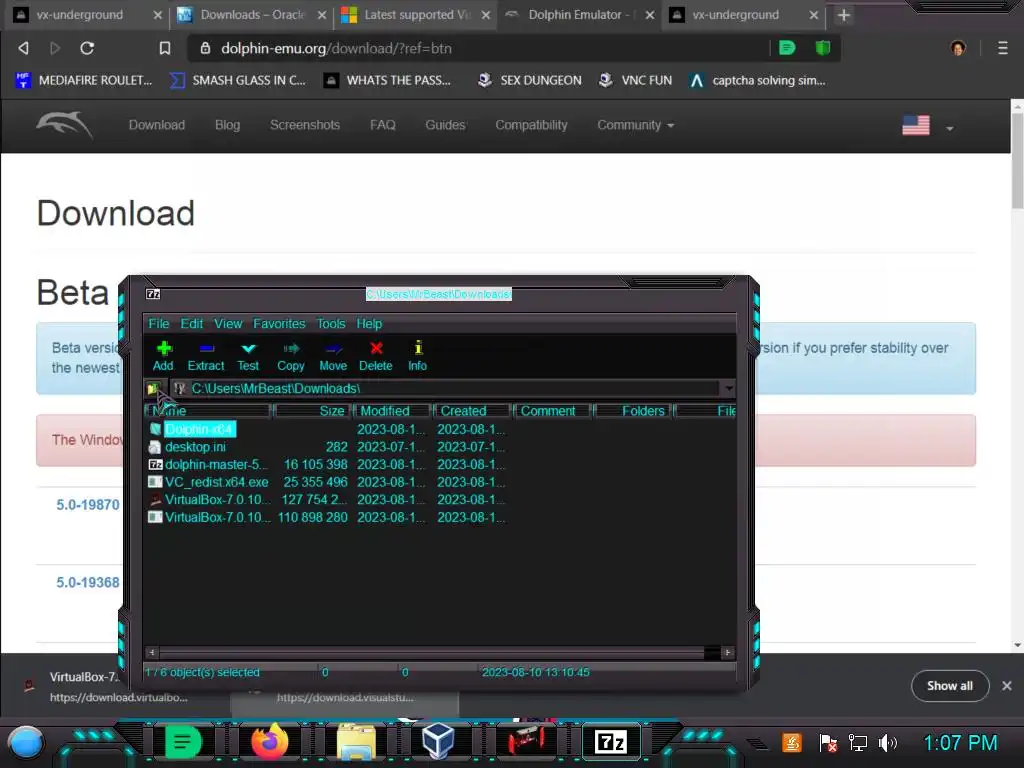
Task: Open the Tools menu in 7-Zip
Action: pyautogui.click(x=330, y=324)
